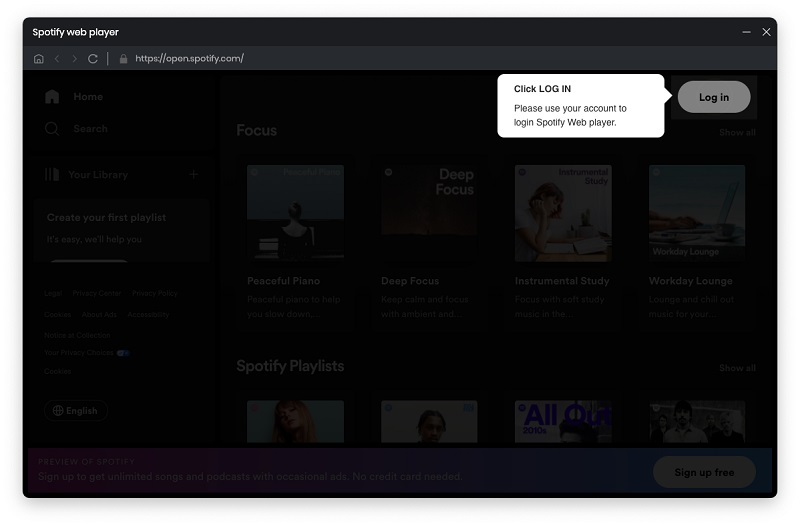
Task: Open the Notice at Collection link
Action: [77, 335]
